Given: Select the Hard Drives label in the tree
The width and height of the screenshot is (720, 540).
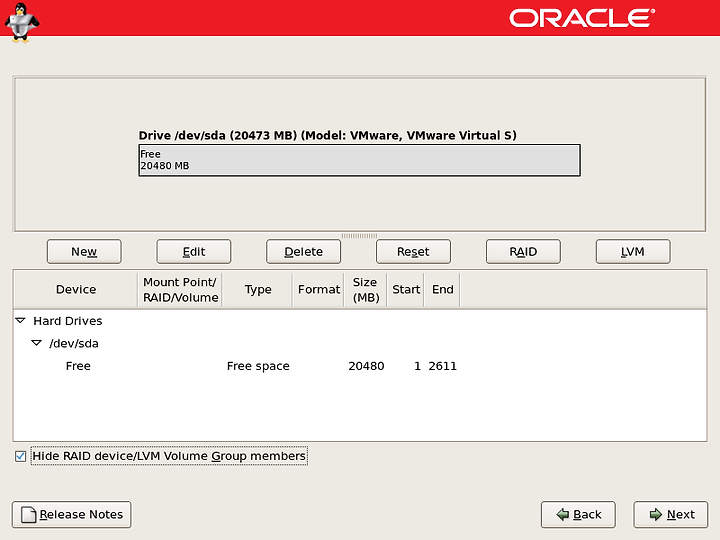Looking at the screenshot, I should pos(68,321).
